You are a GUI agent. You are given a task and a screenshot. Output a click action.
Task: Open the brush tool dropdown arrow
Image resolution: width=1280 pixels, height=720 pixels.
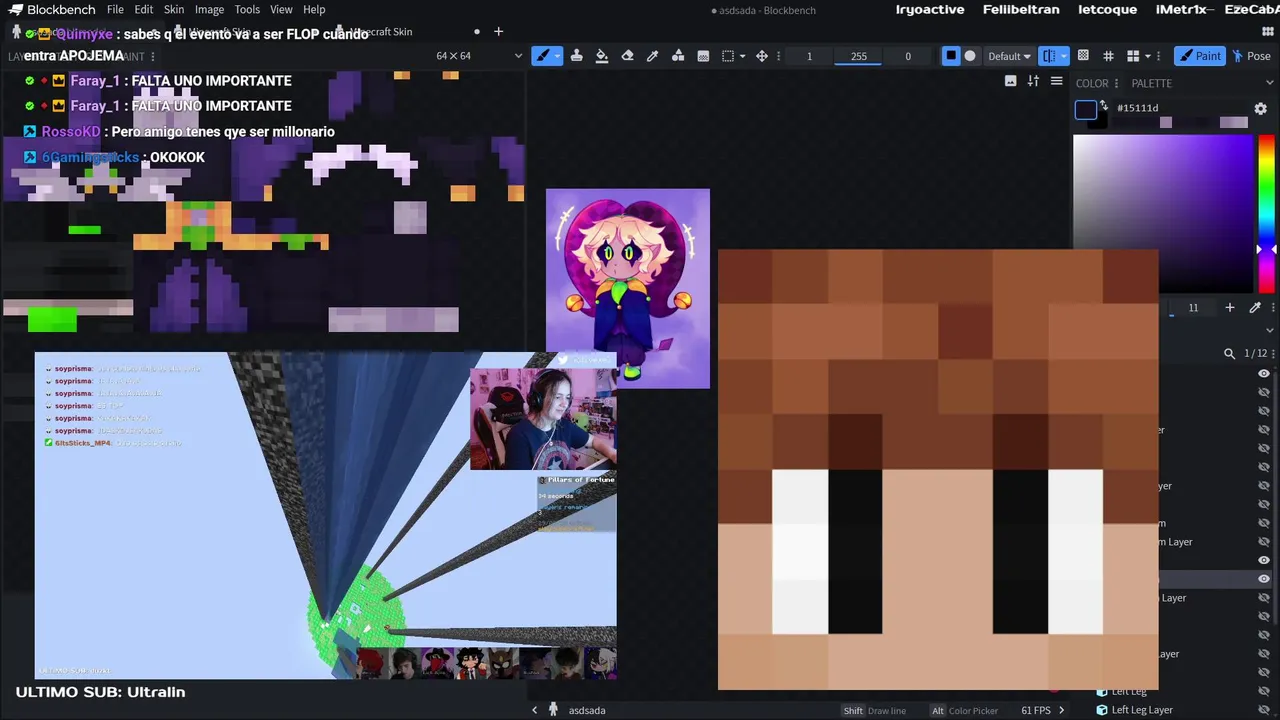[557, 56]
